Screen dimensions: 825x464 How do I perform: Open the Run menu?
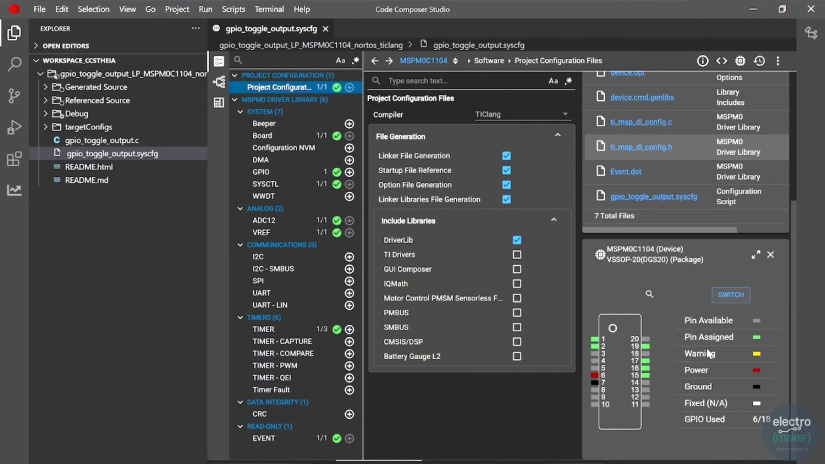click(x=205, y=9)
